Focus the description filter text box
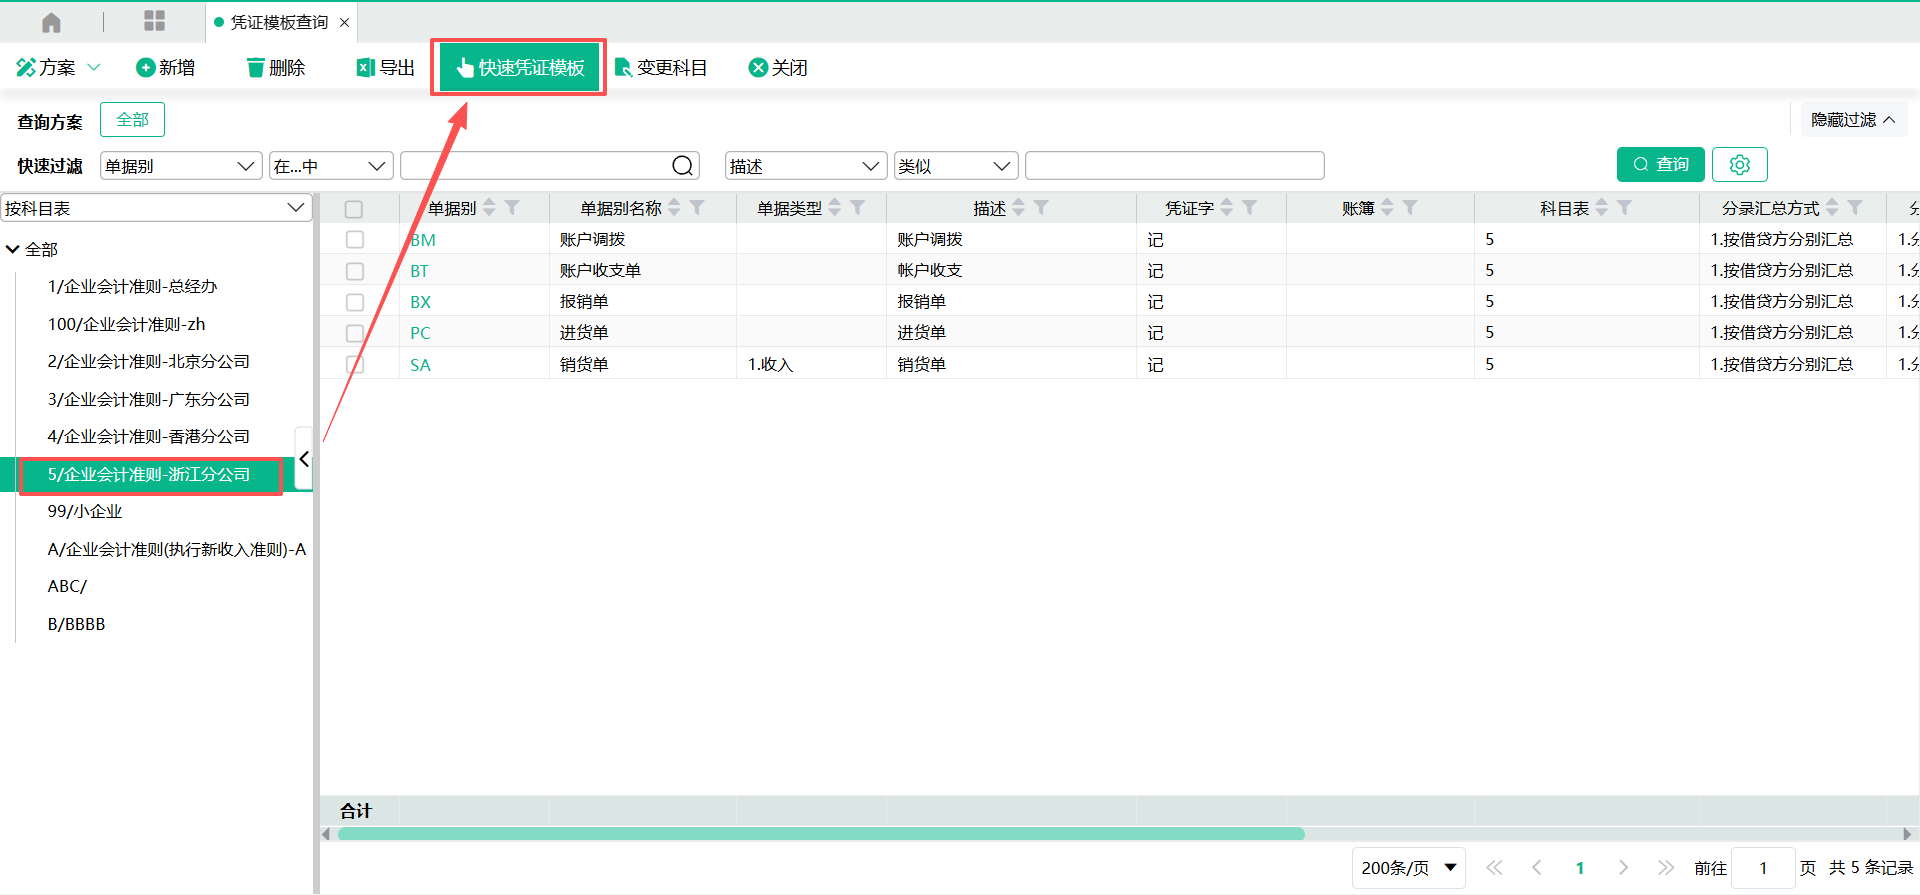Screen dimensions: 1920x895 pyautogui.click(x=1175, y=166)
